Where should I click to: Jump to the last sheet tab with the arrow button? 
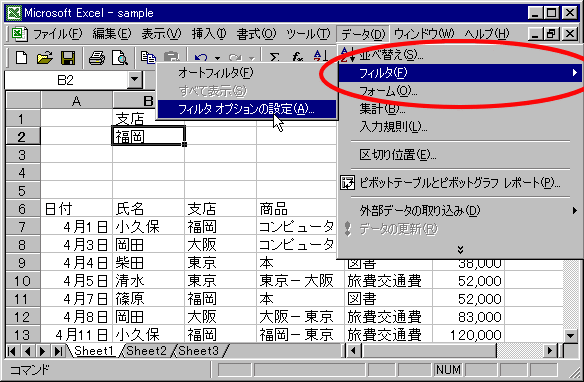tap(58, 351)
